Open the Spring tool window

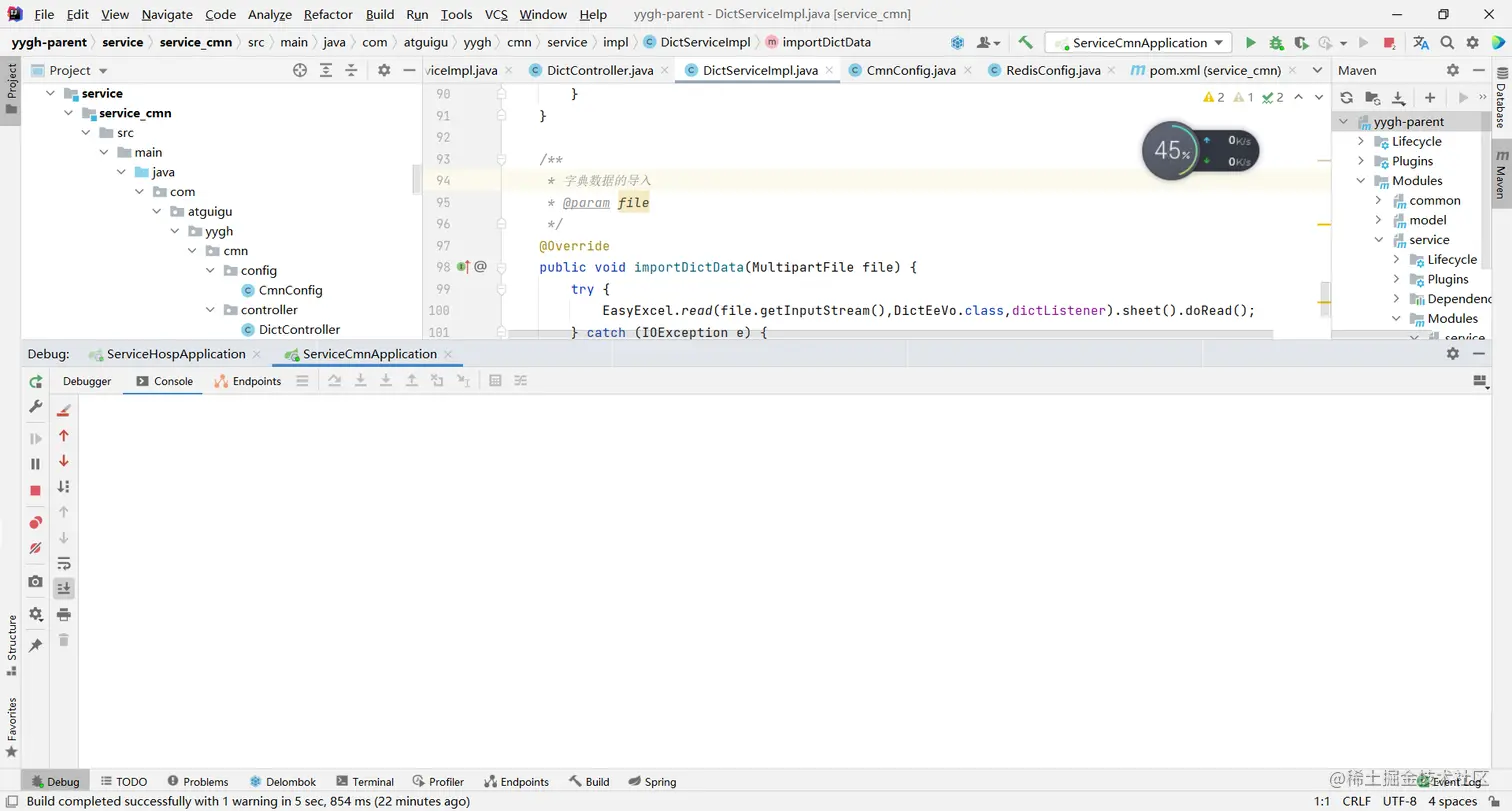pyautogui.click(x=652, y=782)
